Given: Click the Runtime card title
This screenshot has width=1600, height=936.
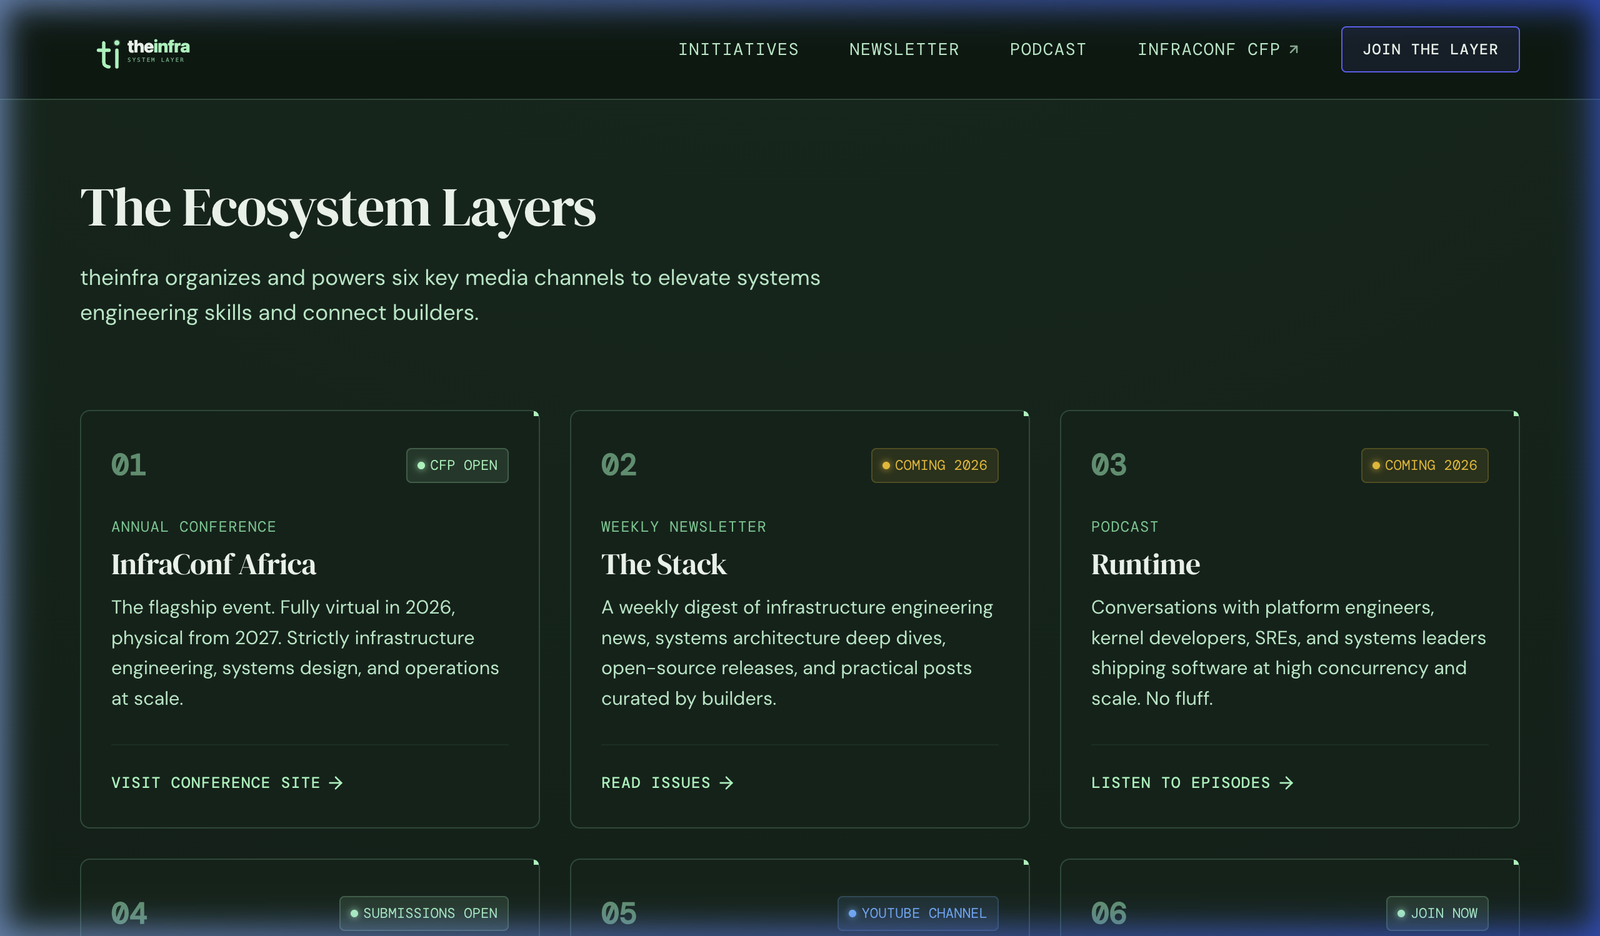Looking at the screenshot, I should [x=1145, y=565].
